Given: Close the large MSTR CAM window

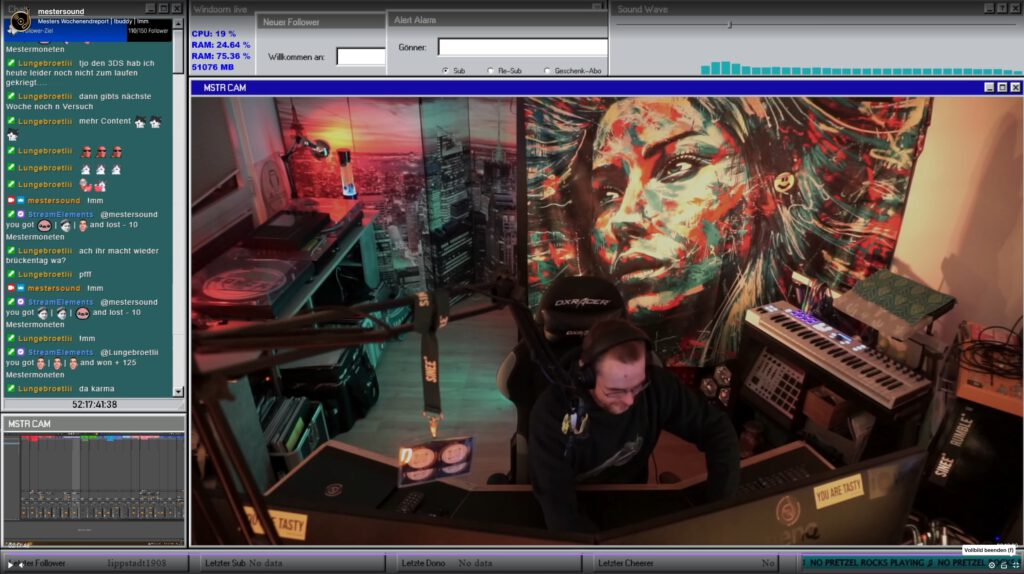Looking at the screenshot, I should tap(1016, 88).
